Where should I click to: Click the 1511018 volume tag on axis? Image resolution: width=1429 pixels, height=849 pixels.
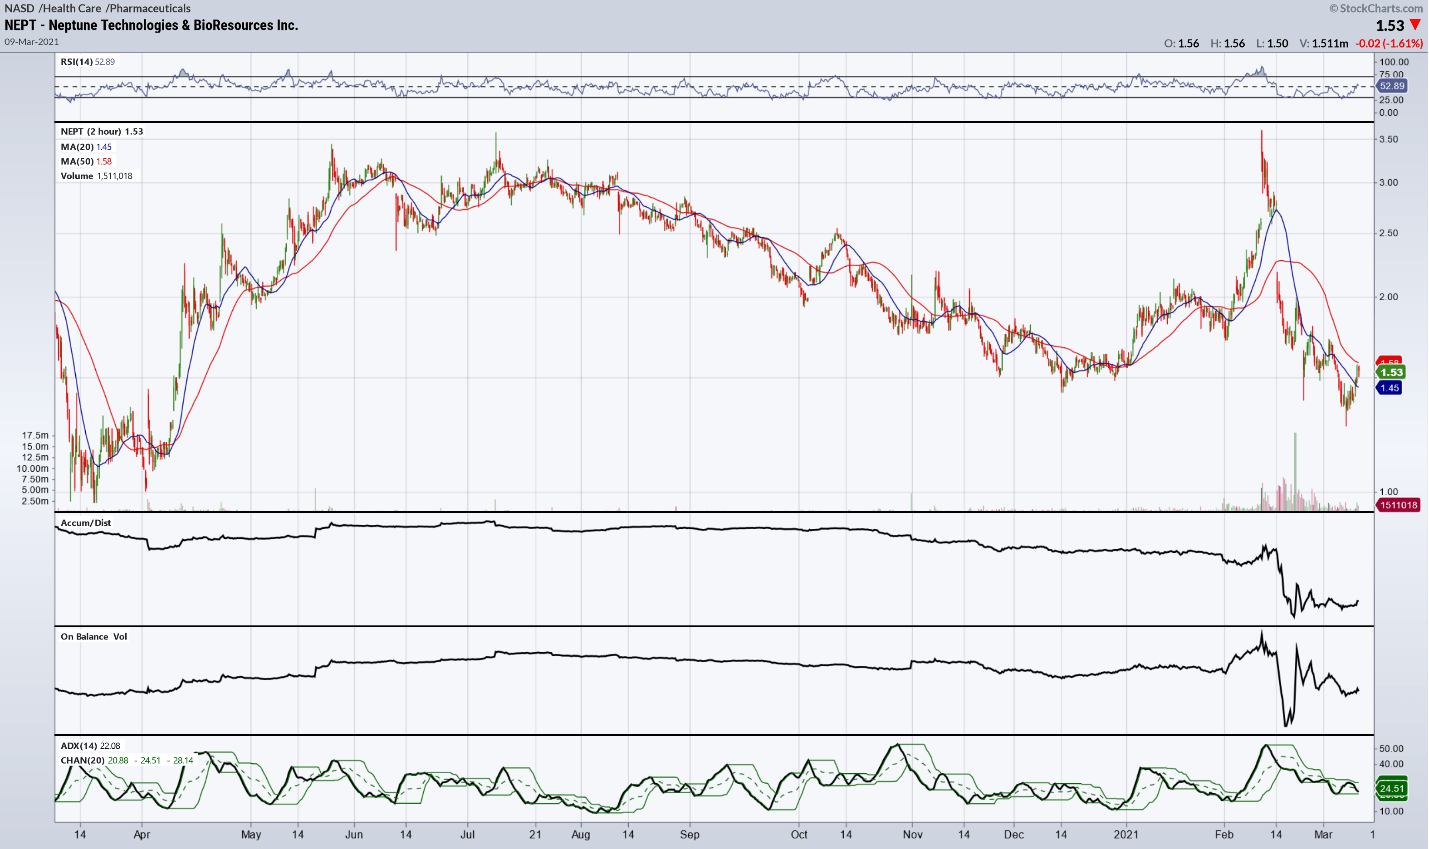click(1399, 505)
